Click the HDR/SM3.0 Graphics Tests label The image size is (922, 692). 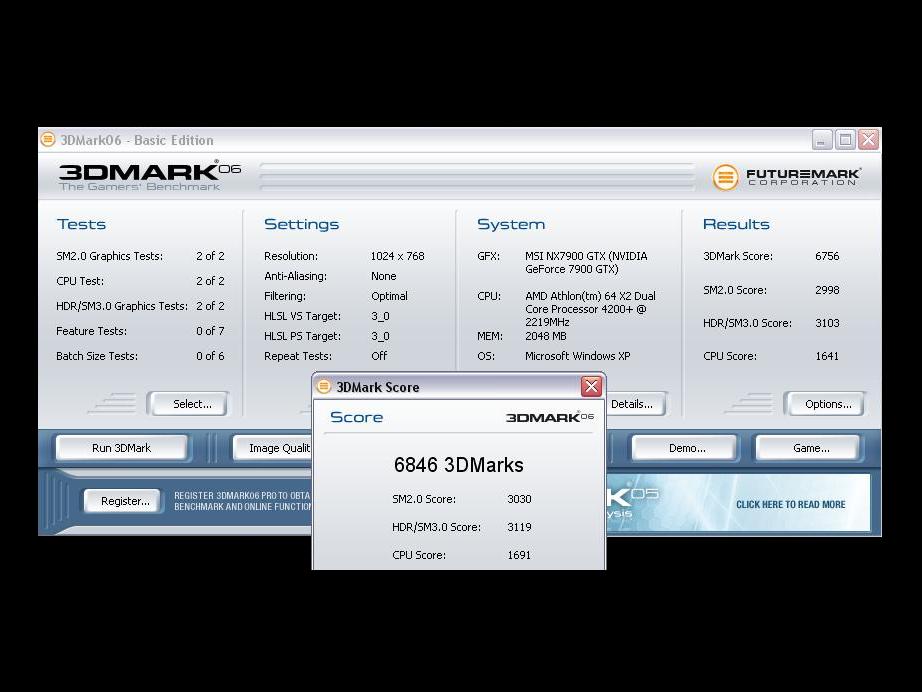pos(122,306)
